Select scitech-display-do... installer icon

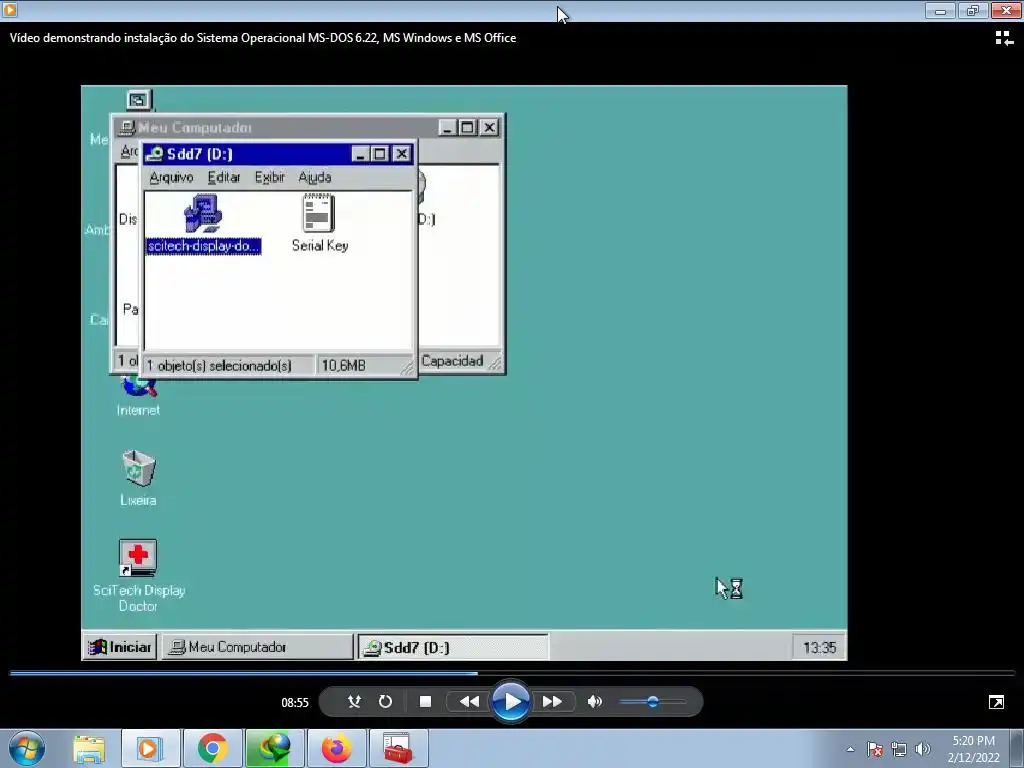click(203, 223)
